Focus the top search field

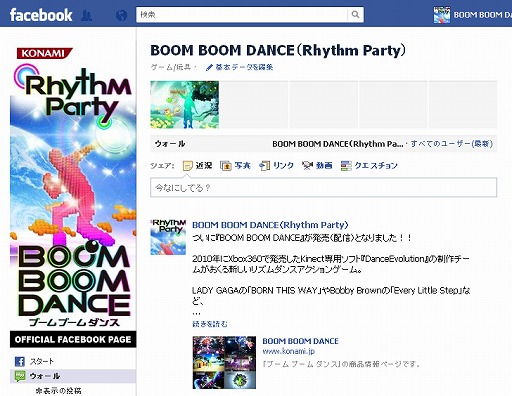coord(242,15)
